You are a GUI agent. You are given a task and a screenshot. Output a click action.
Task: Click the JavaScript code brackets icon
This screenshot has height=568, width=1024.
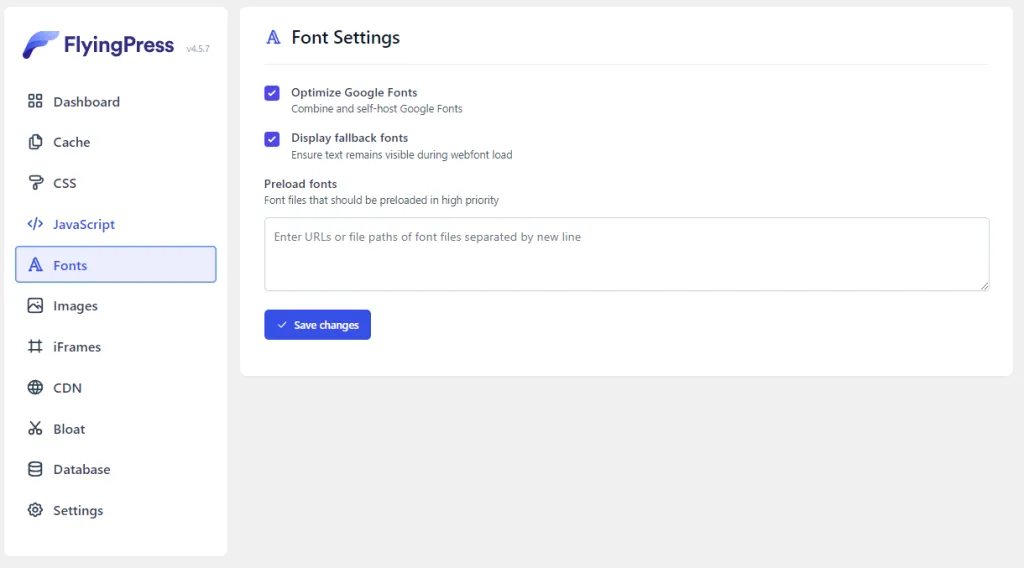tap(35, 224)
